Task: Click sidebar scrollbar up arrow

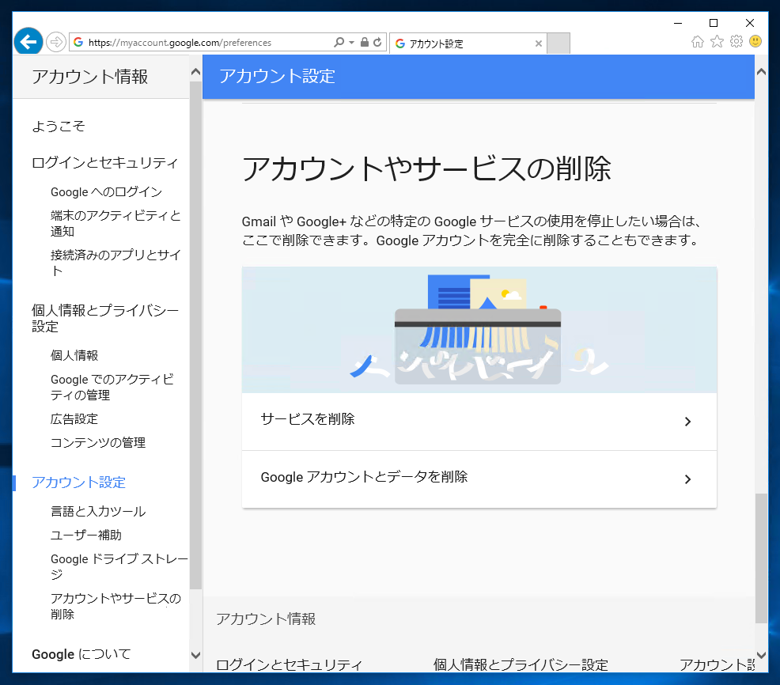Action: pyautogui.click(x=195, y=72)
